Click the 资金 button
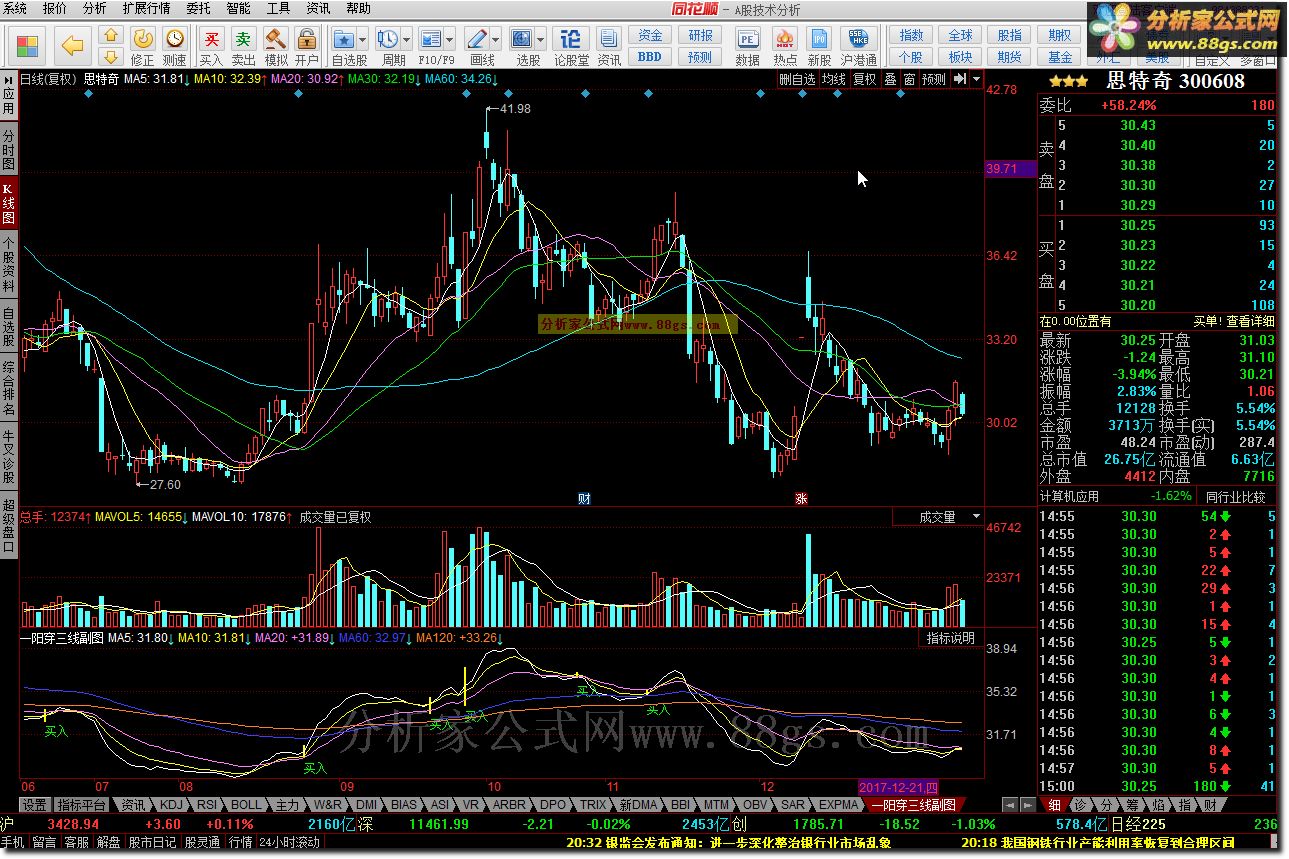Image resolution: width=1289 pixels, height=859 pixels. coord(650,36)
